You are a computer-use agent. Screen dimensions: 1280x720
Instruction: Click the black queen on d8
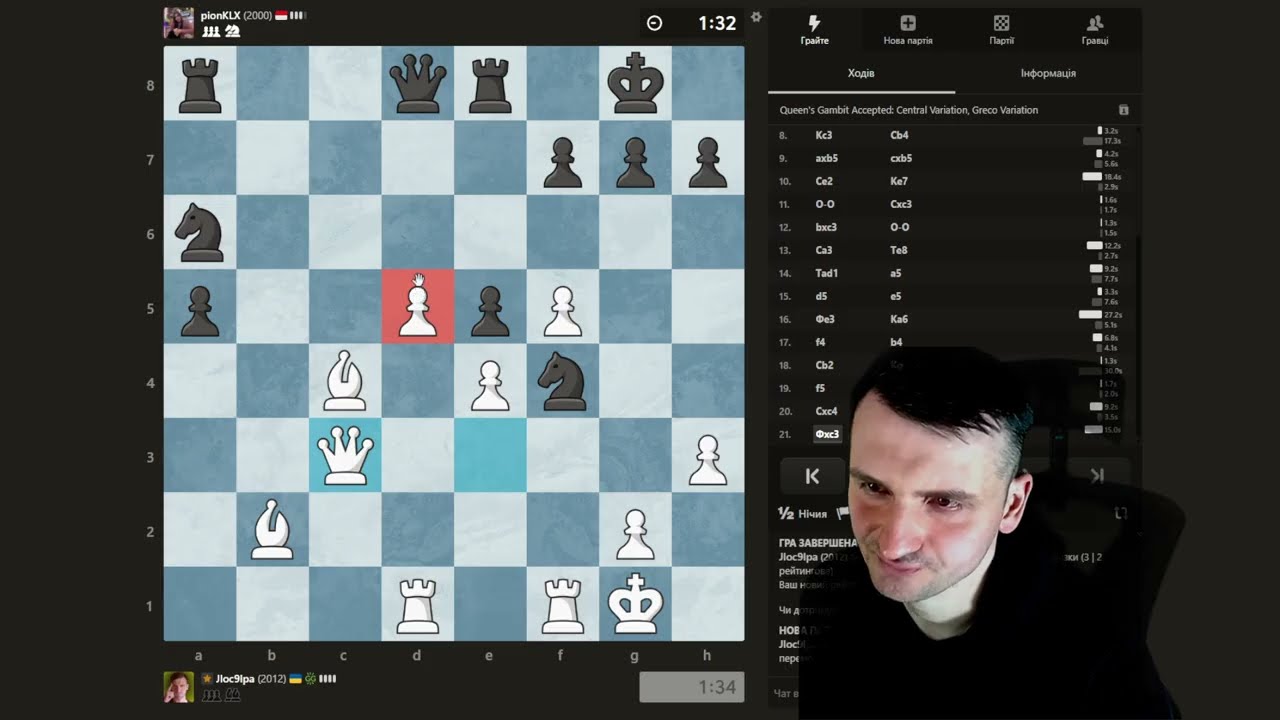coord(417,84)
